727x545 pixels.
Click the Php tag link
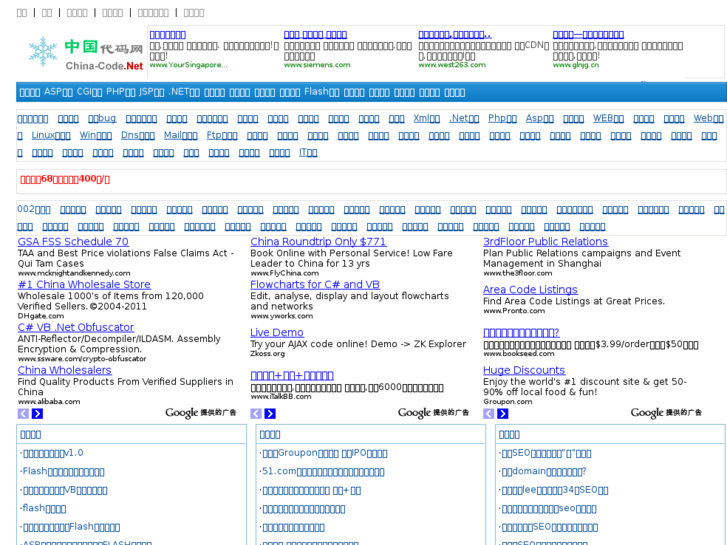[x=502, y=118]
